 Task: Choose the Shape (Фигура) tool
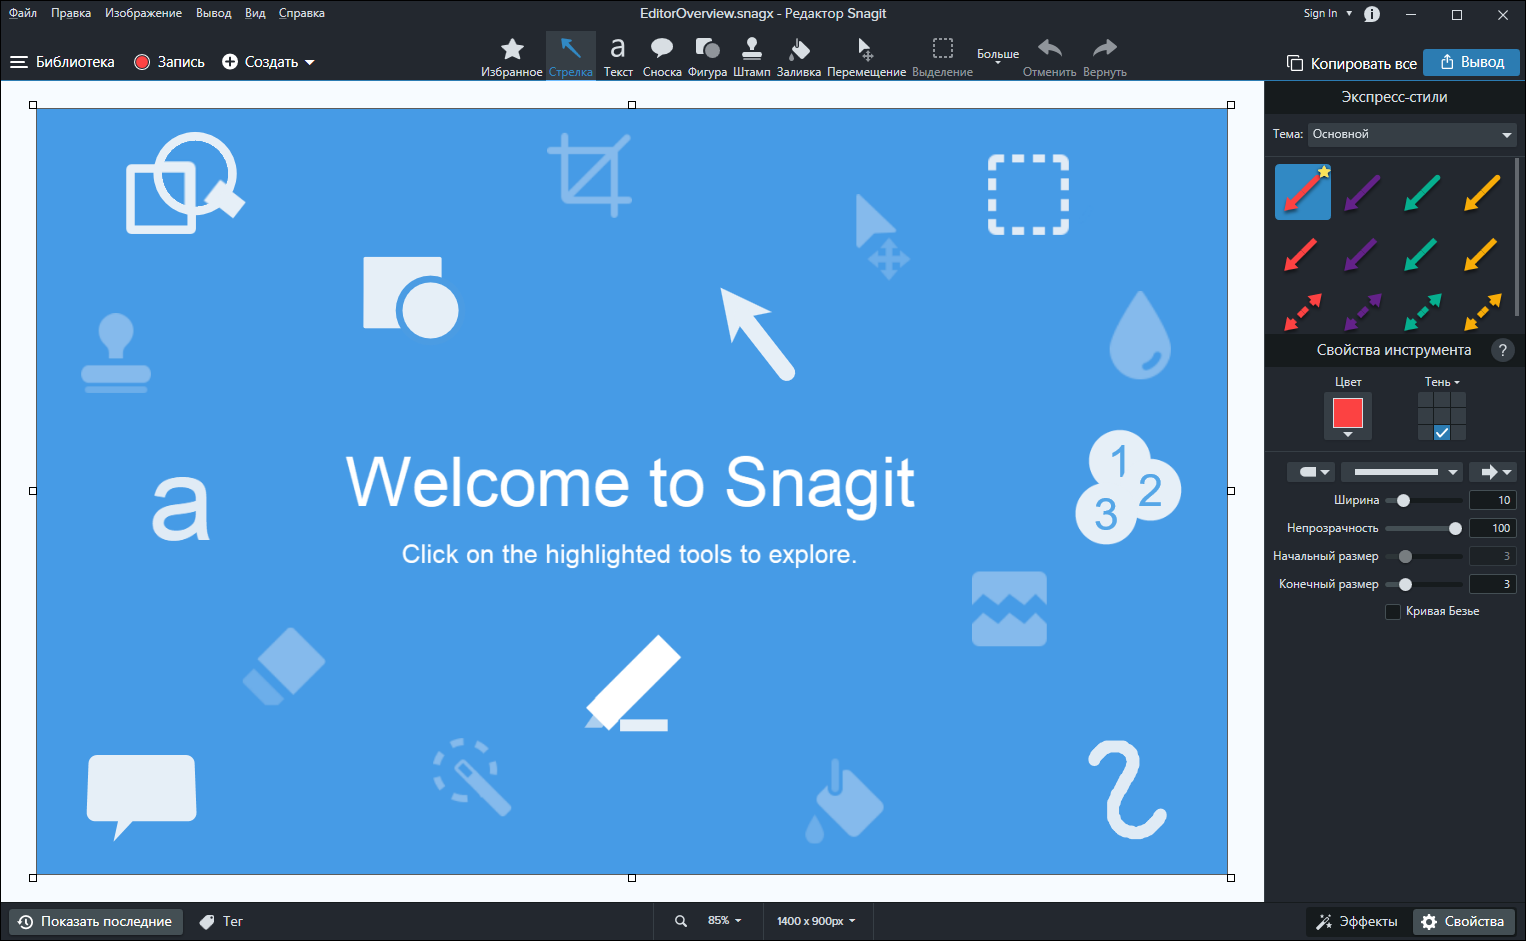pos(707,56)
